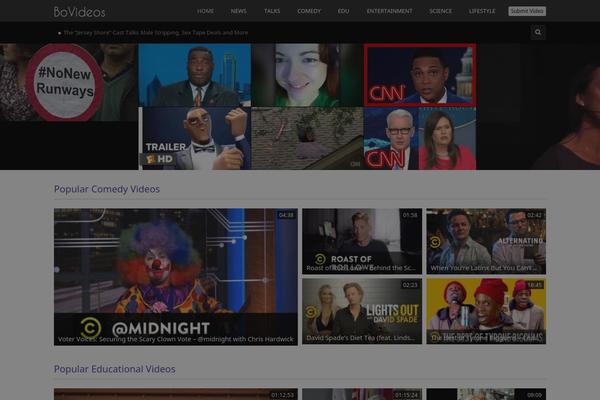This screenshot has height=400, width=600.
Task: Play the @midnight Scary Clown Vote video
Action: tap(176, 277)
